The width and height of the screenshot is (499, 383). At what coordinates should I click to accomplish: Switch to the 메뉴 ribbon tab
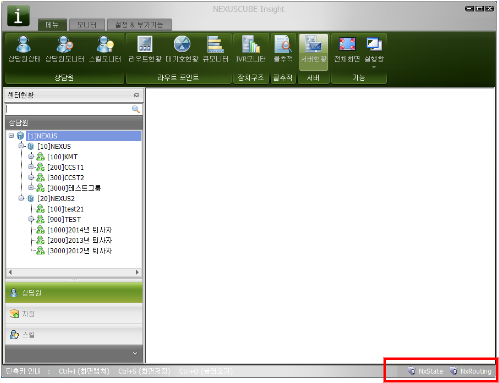(x=52, y=25)
